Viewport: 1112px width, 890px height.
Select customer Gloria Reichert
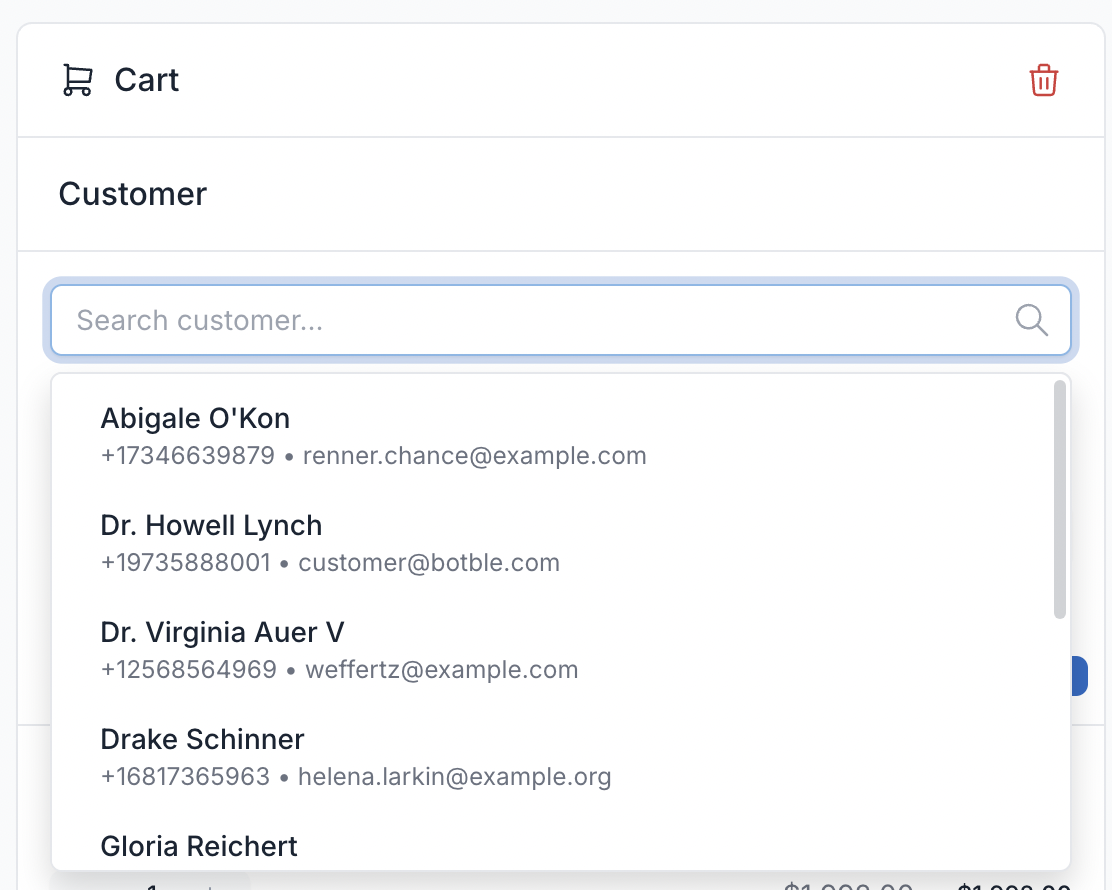(x=198, y=846)
